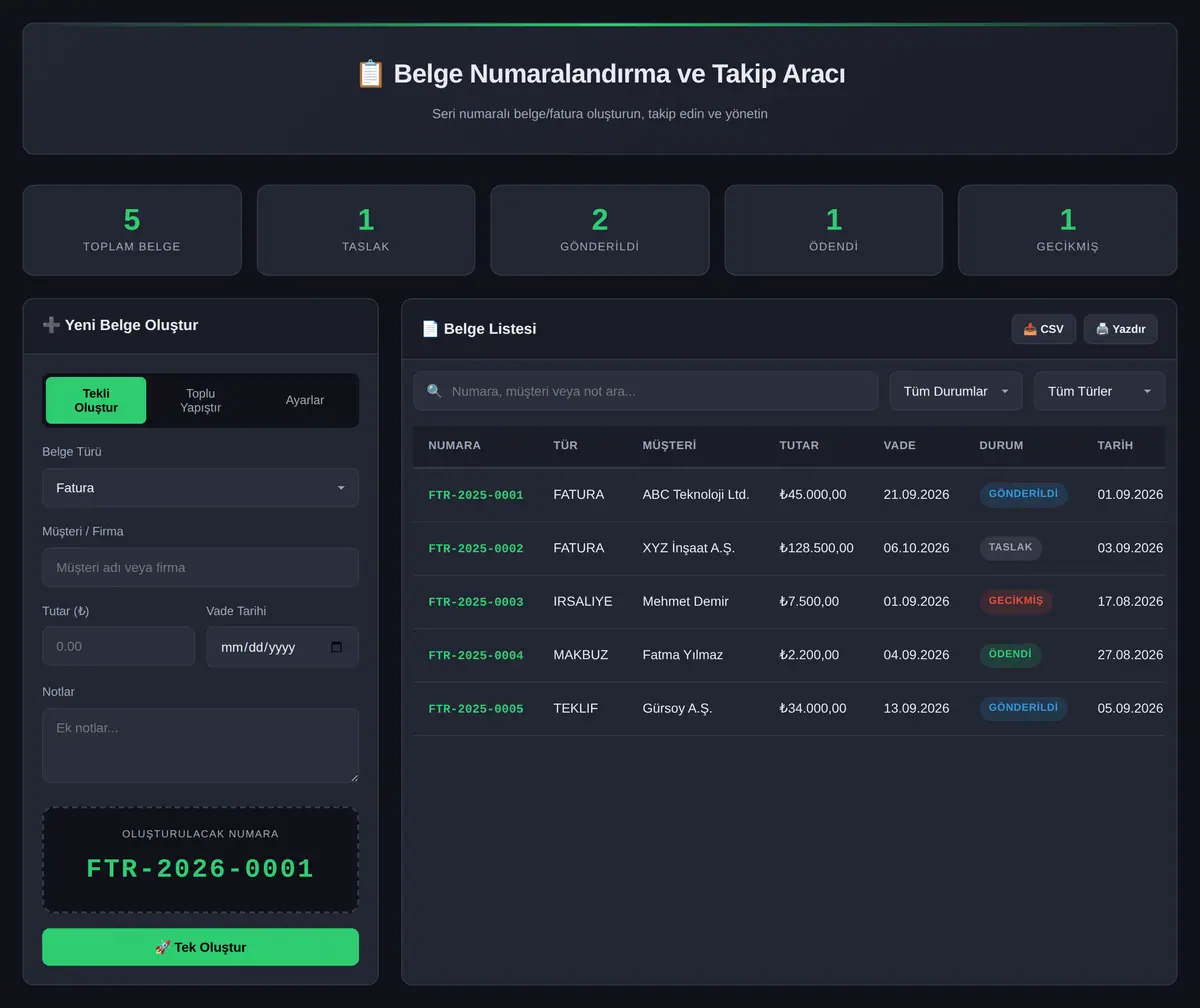Click the GÖNDERİLDİ badge for ABC Teknoloji Ltd.
The width and height of the screenshot is (1200, 1008).
click(1023, 495)
